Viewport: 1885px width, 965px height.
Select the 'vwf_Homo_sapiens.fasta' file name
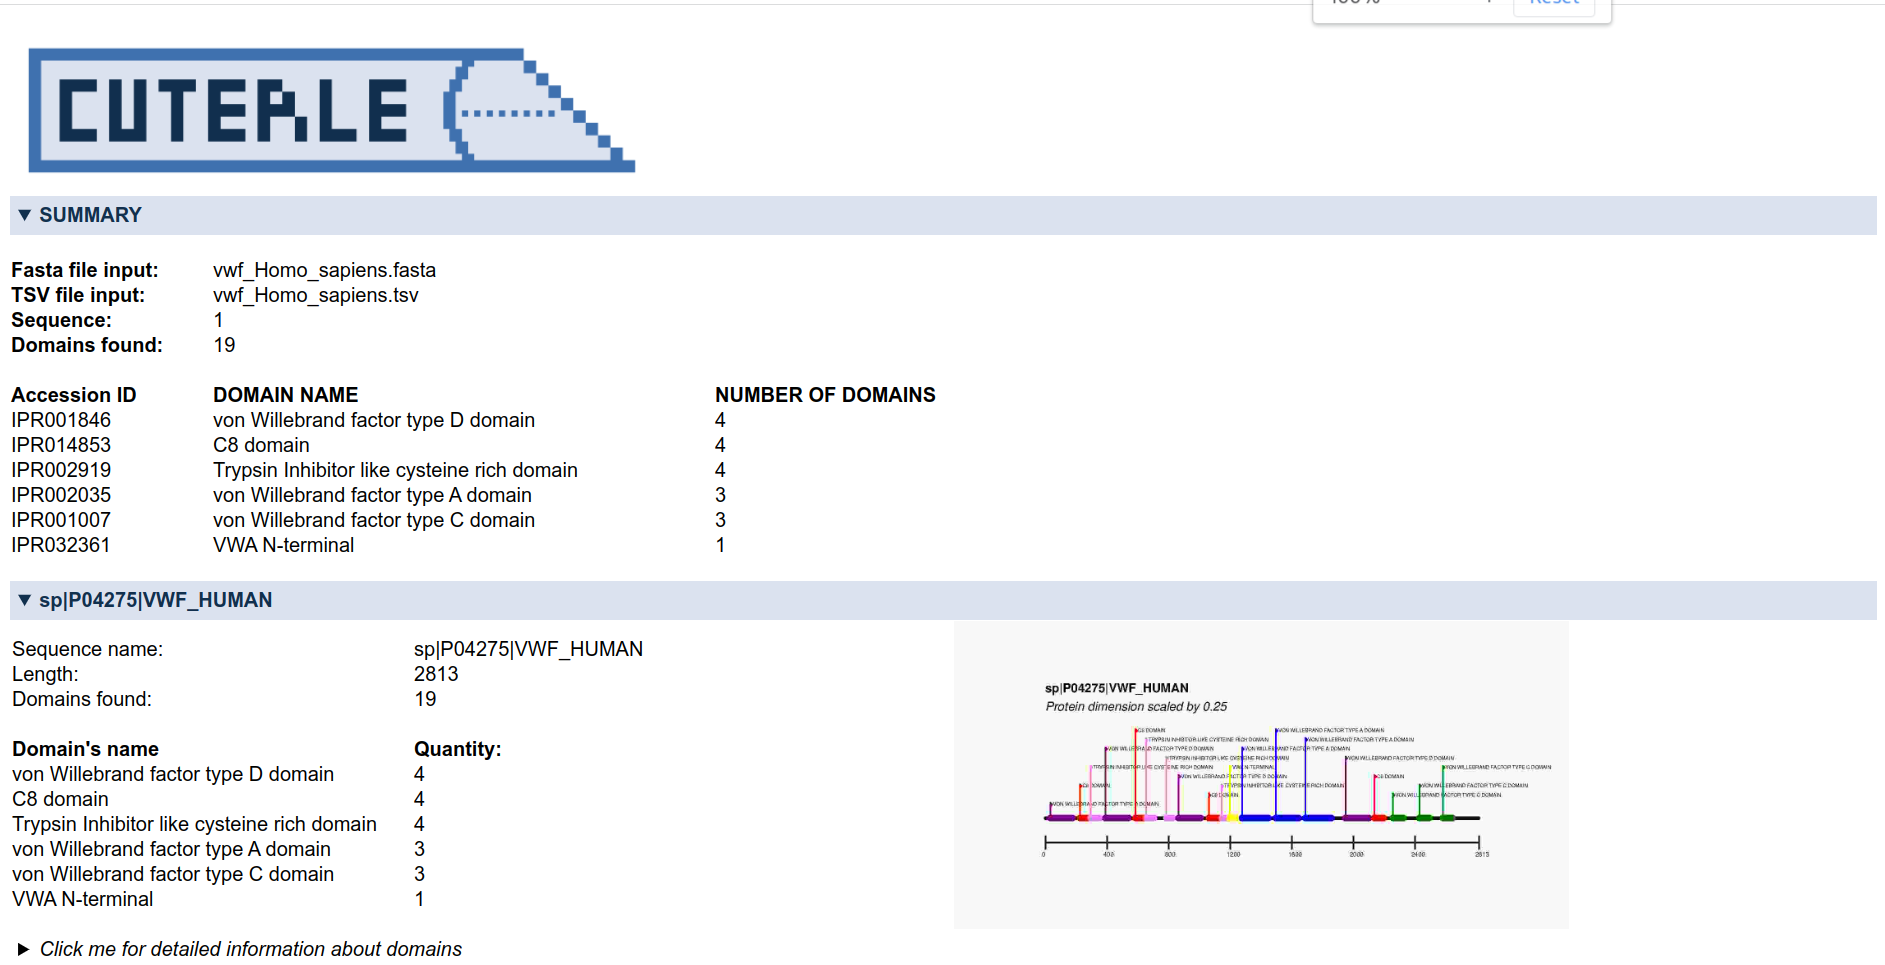(324, 270)
